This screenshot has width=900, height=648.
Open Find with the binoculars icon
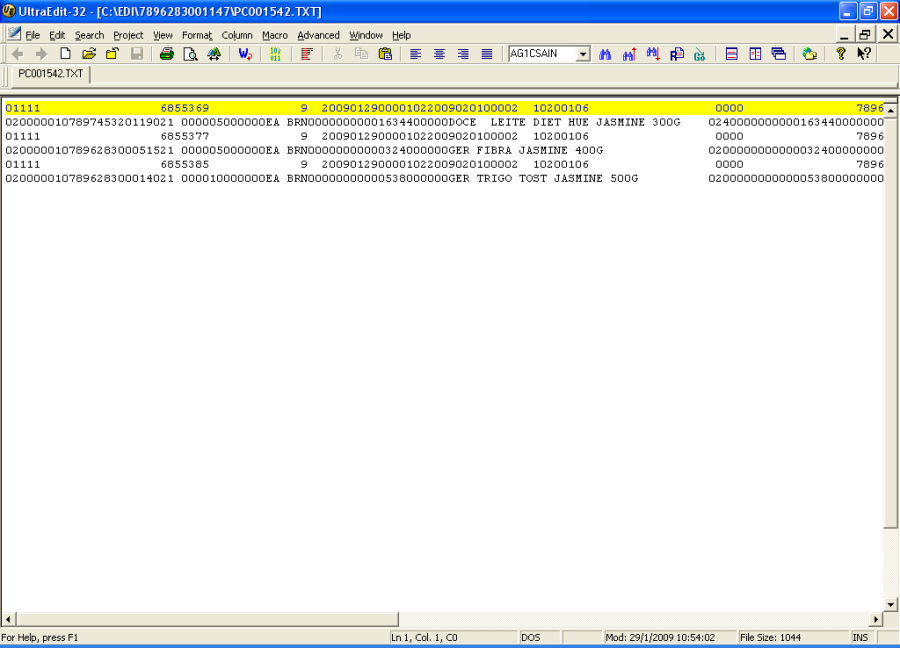(605, 54)
